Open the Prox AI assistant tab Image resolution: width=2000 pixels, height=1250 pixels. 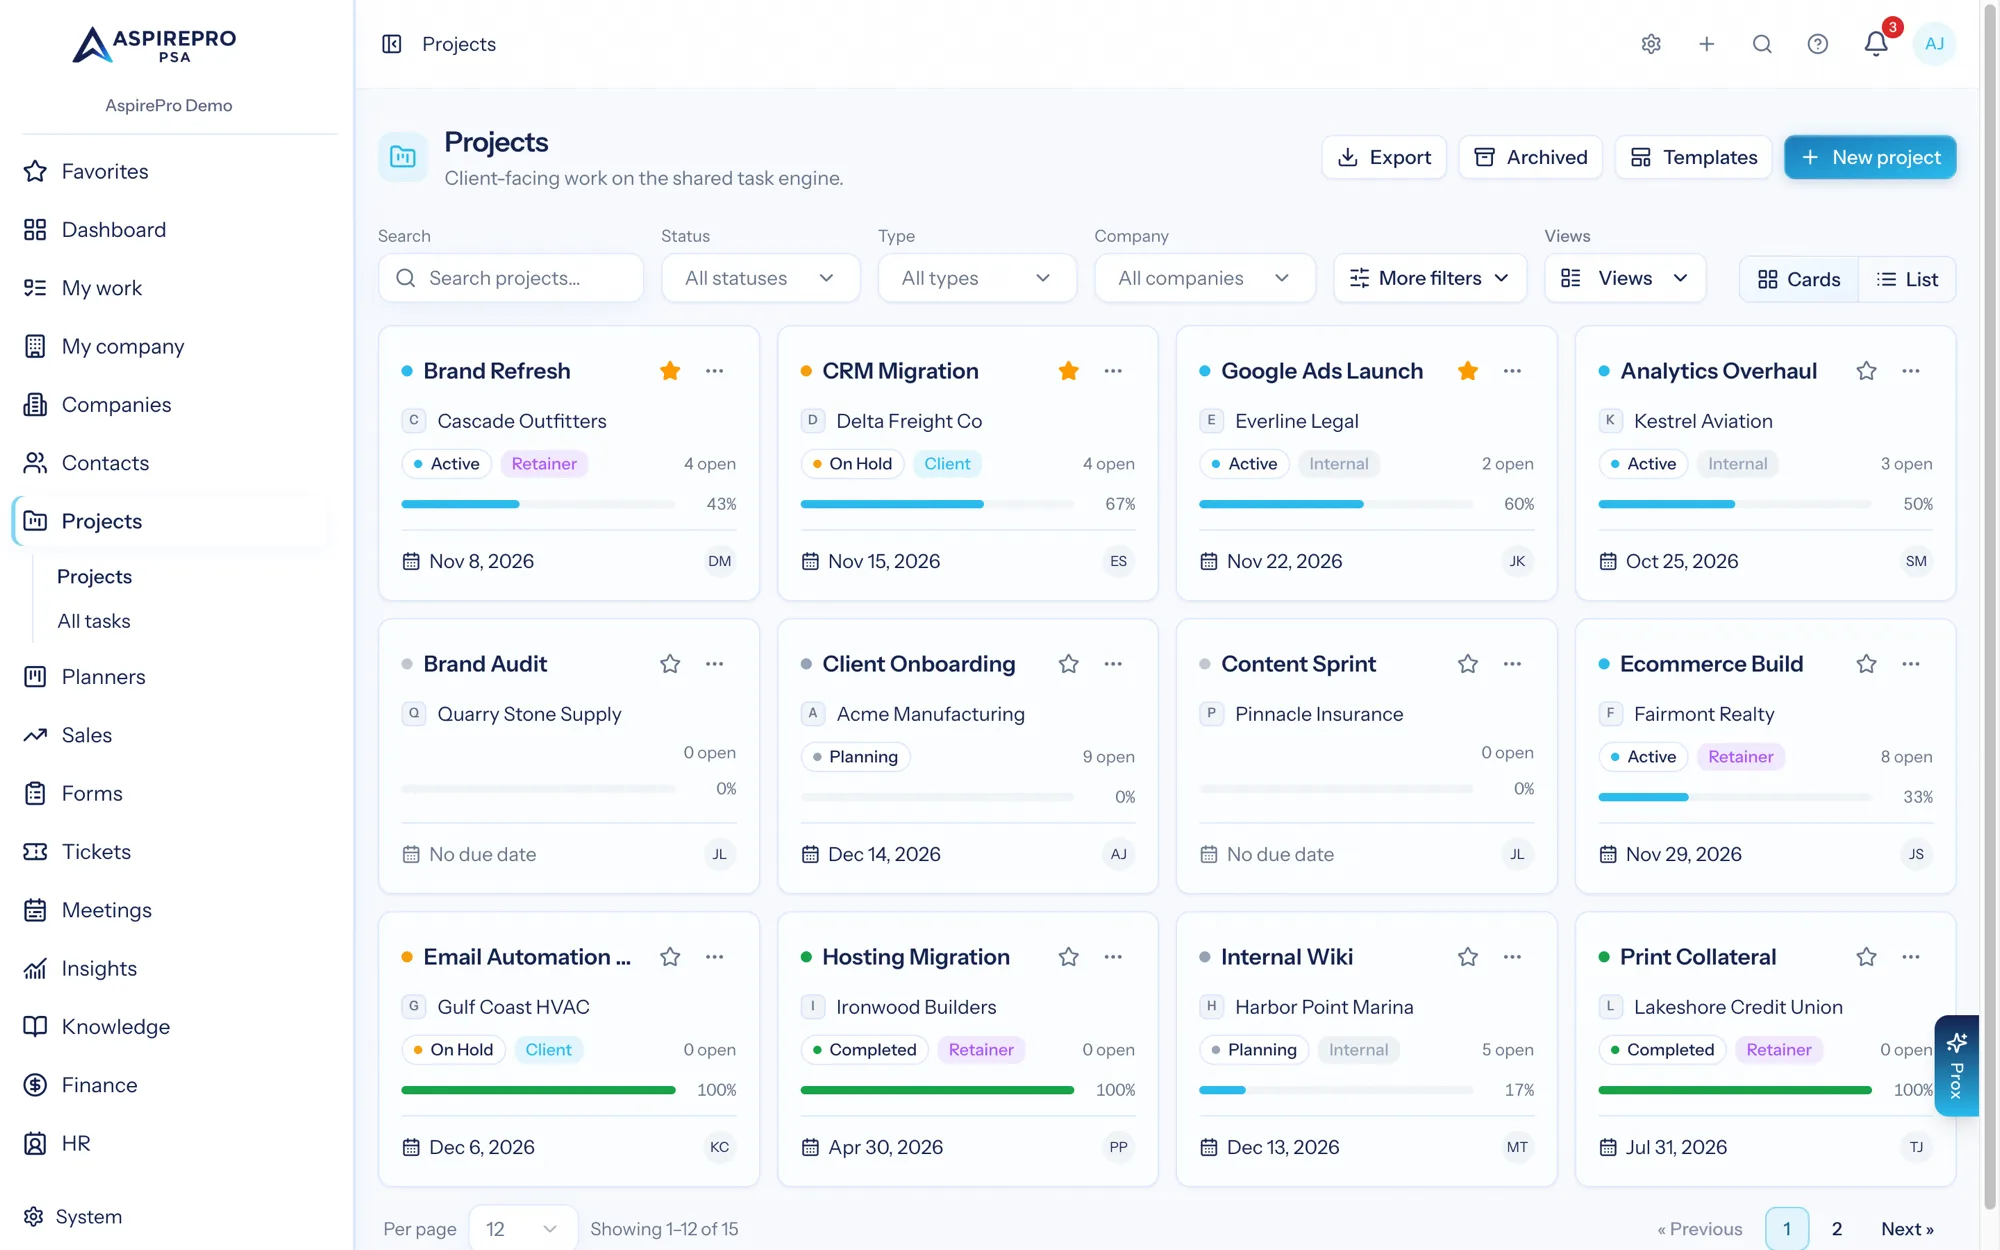pos(1956,1066)
